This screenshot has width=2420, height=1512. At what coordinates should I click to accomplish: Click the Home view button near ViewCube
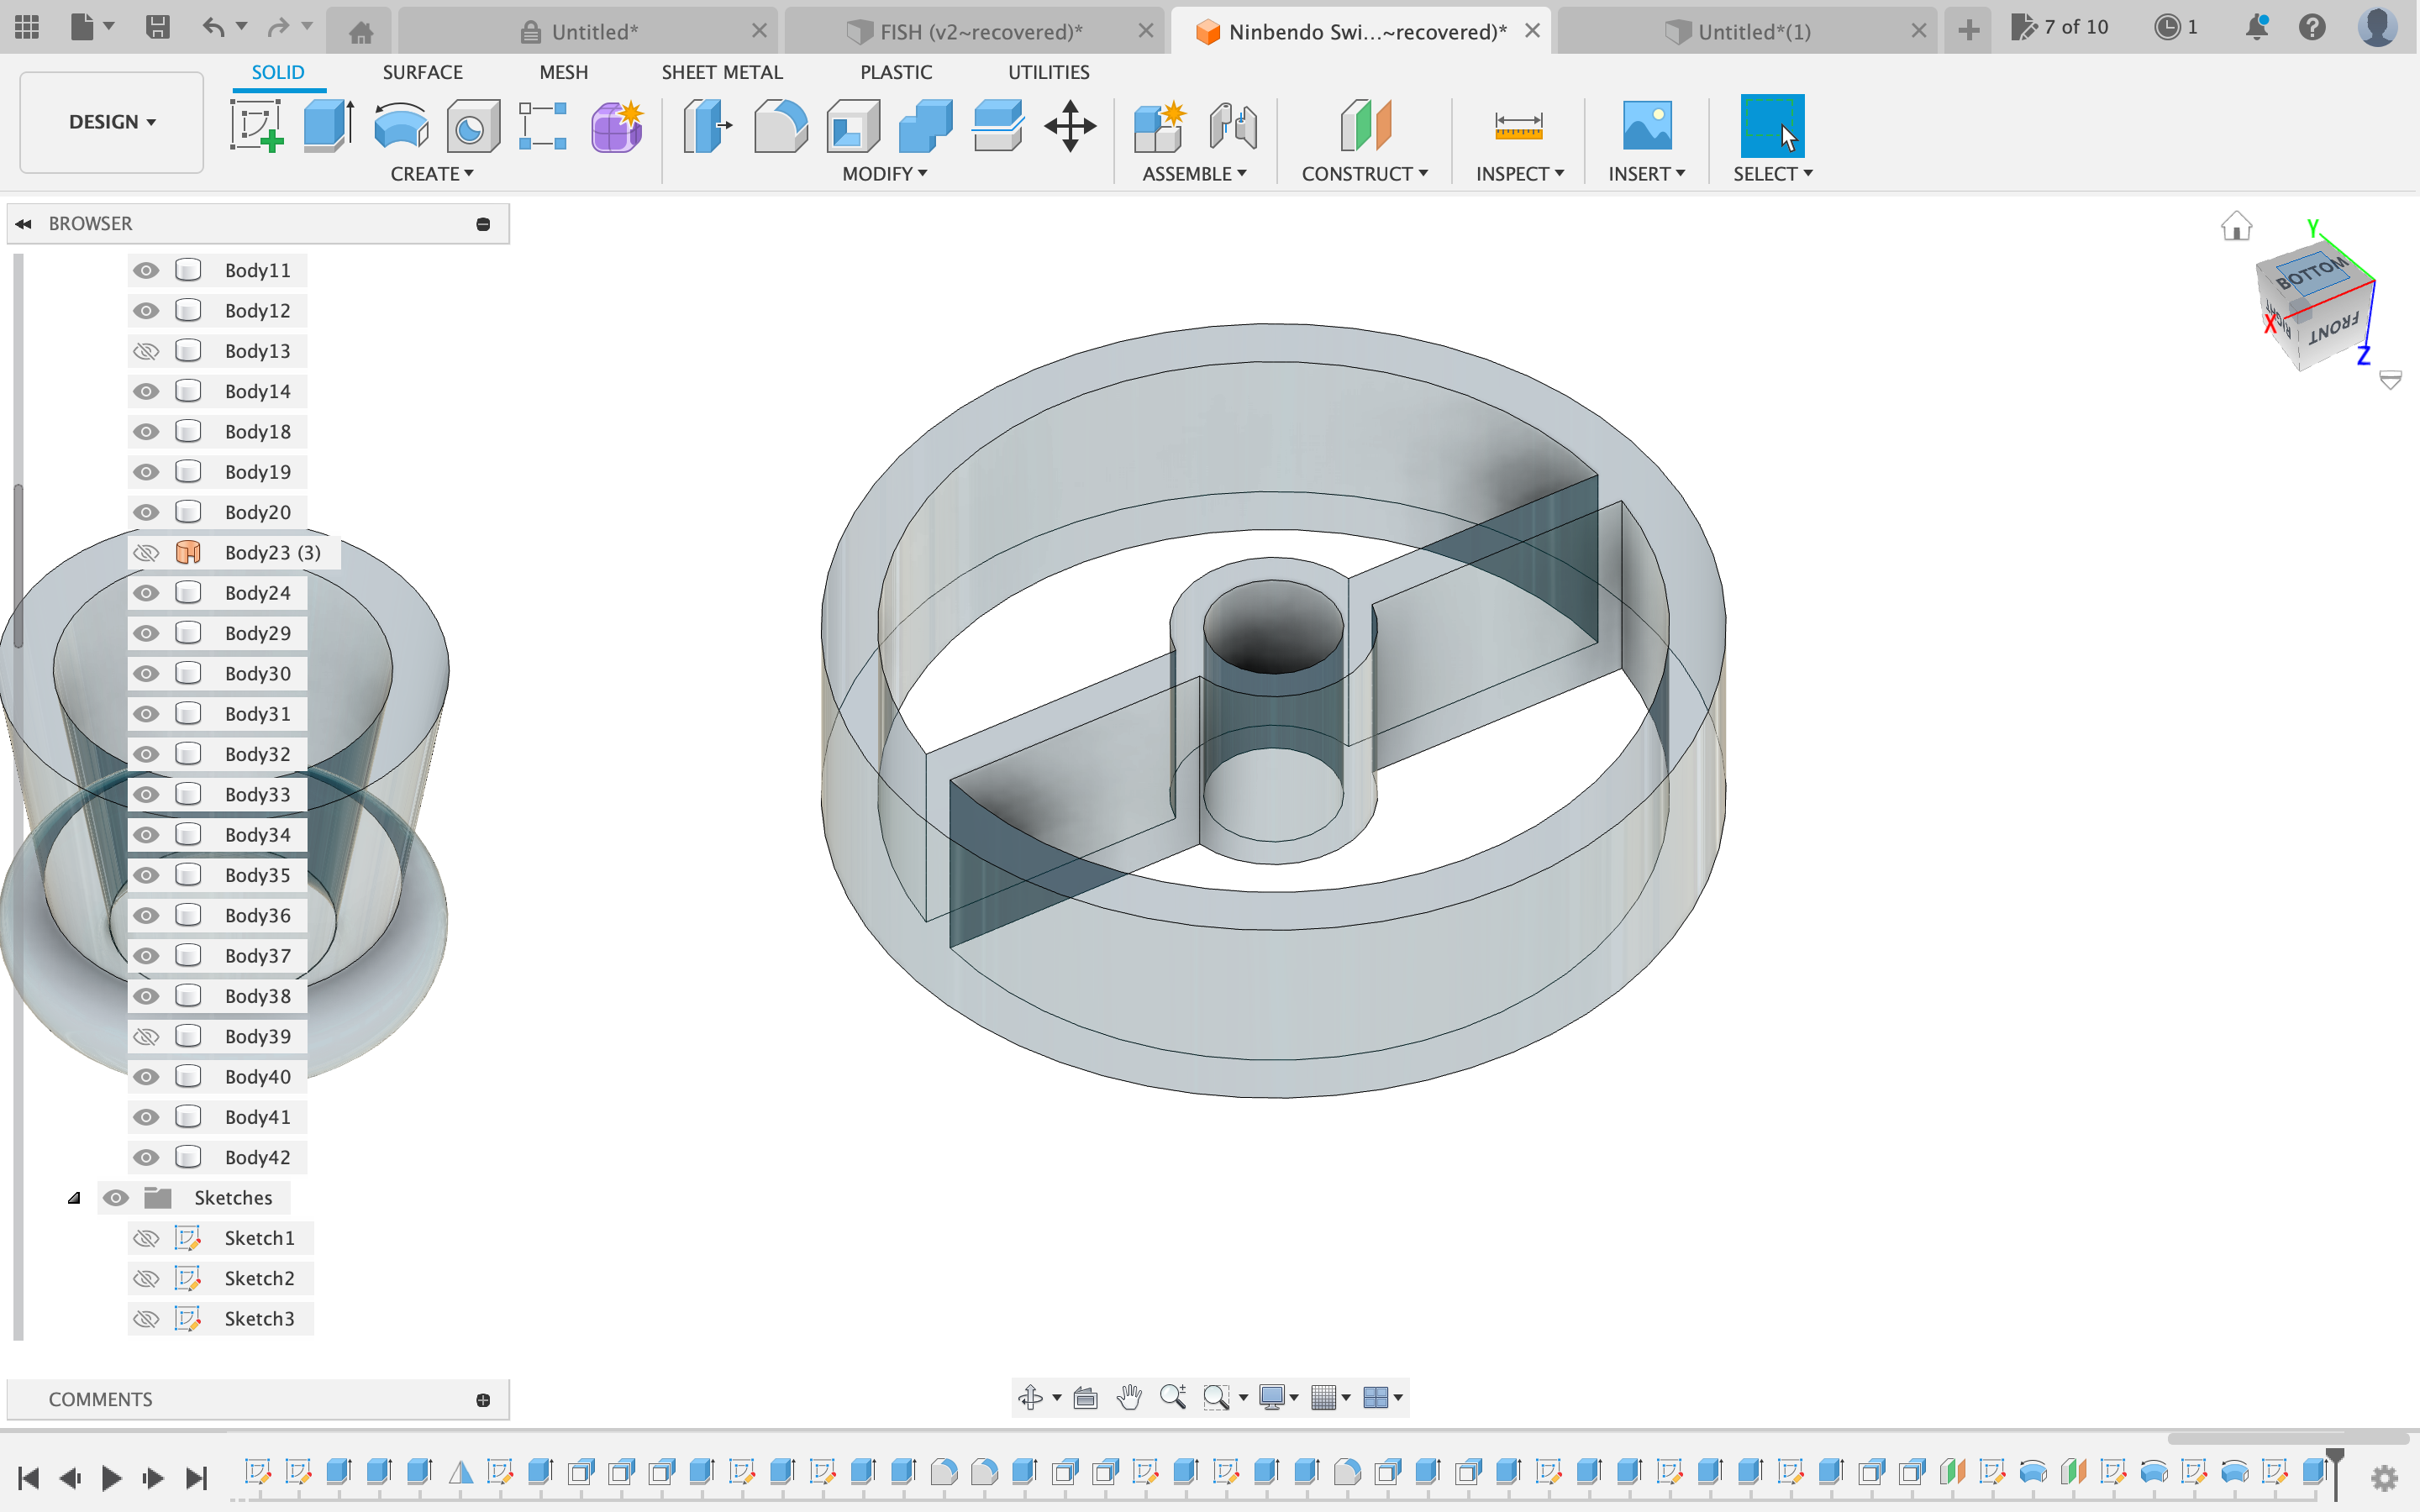click(x=2236, y=227)
